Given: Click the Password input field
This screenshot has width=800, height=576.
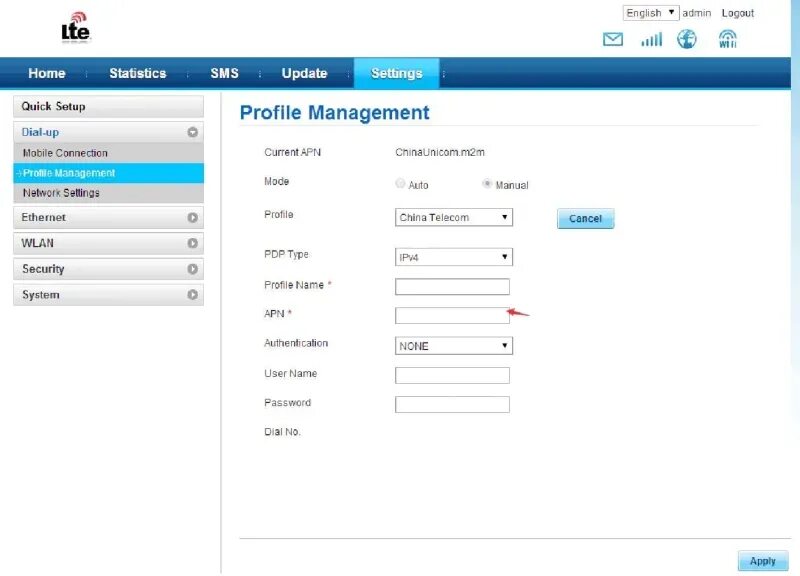Looking at the screenshot, I should [x=452, y=405].
